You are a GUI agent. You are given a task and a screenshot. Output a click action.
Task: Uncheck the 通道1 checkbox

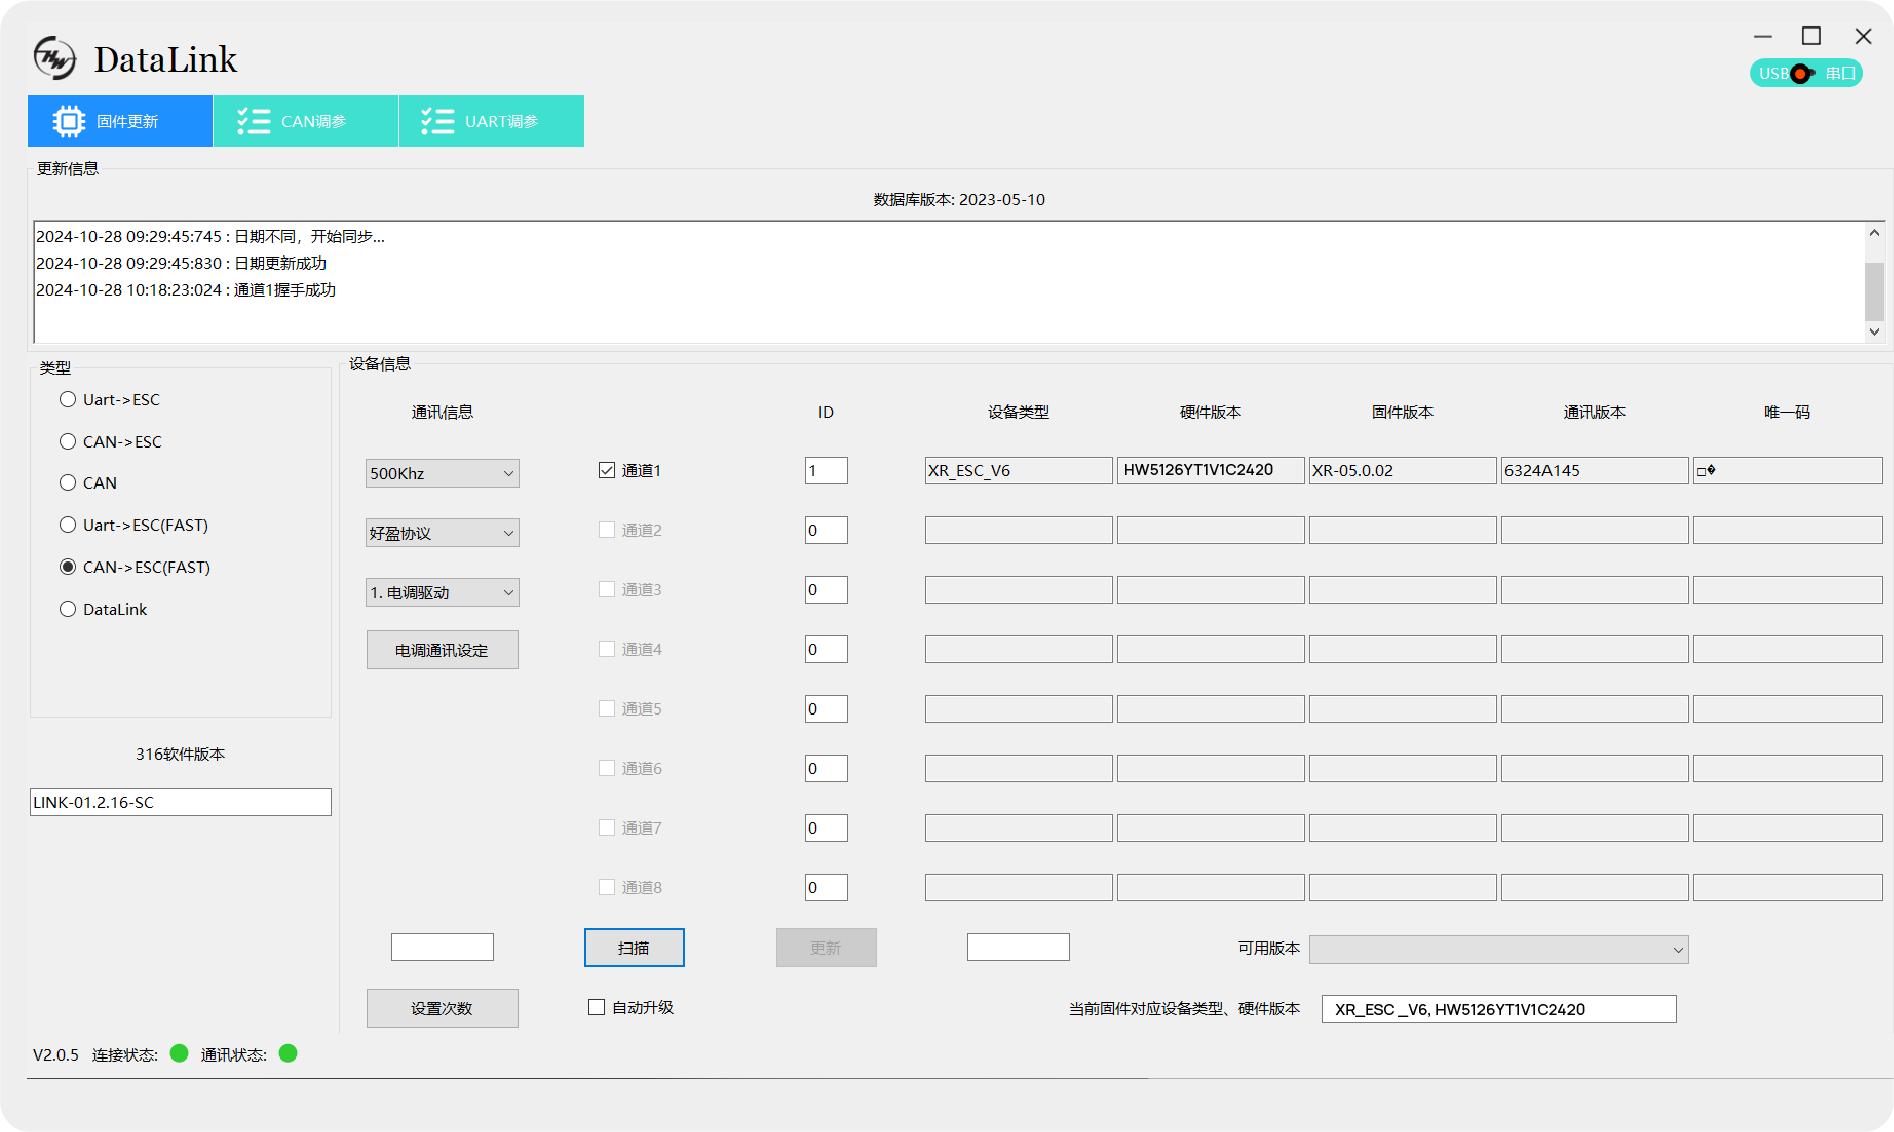(x=607, y=470)
